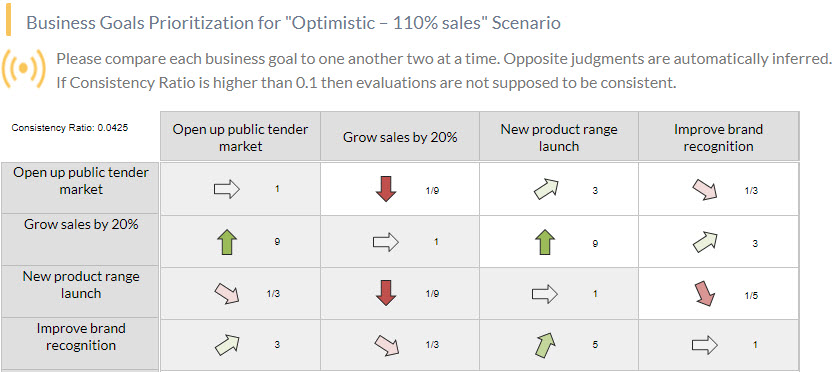Click the Consistency Ratio 0.0425 label
838x372 pixels.
pyautogui.click(x=69, y=128)
